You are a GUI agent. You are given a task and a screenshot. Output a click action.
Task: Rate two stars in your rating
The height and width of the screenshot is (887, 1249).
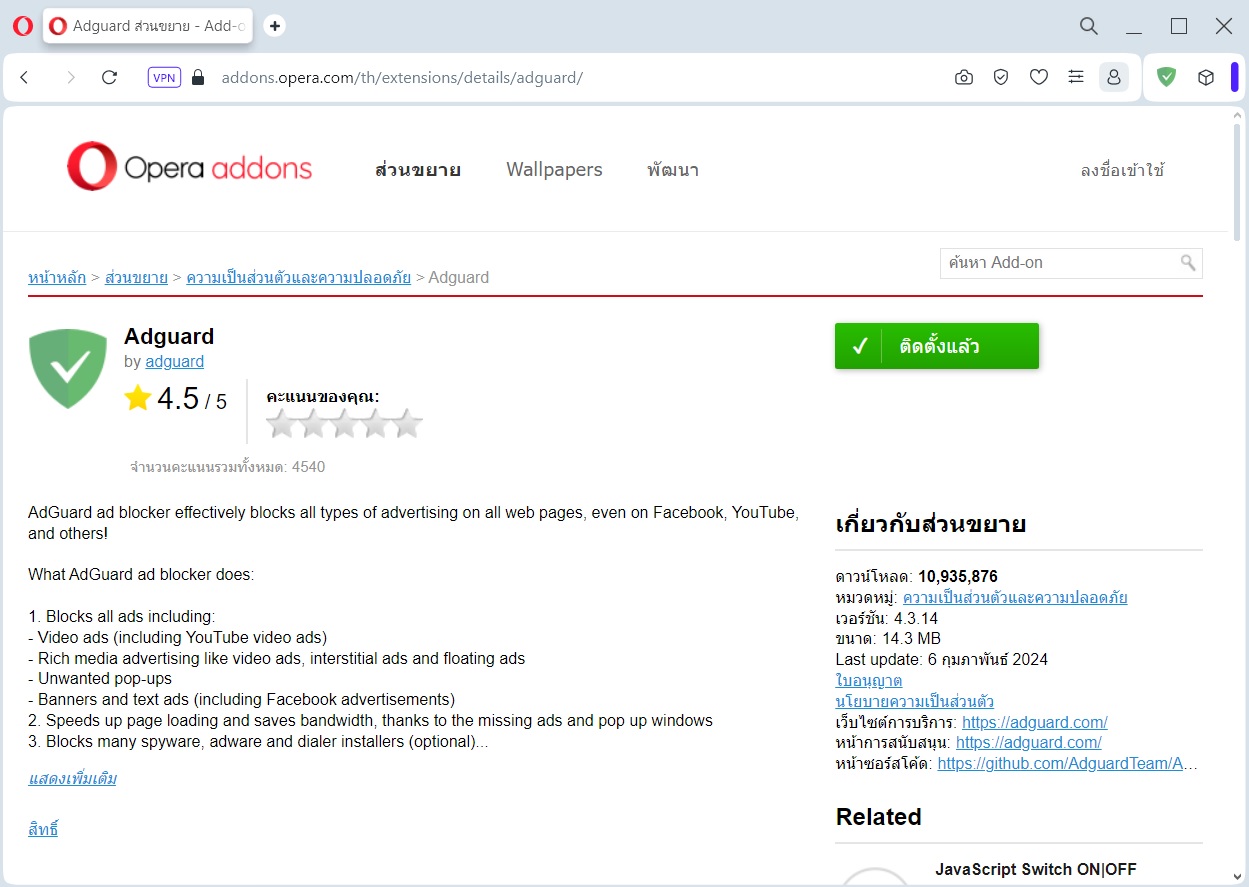tap(312, 424)
